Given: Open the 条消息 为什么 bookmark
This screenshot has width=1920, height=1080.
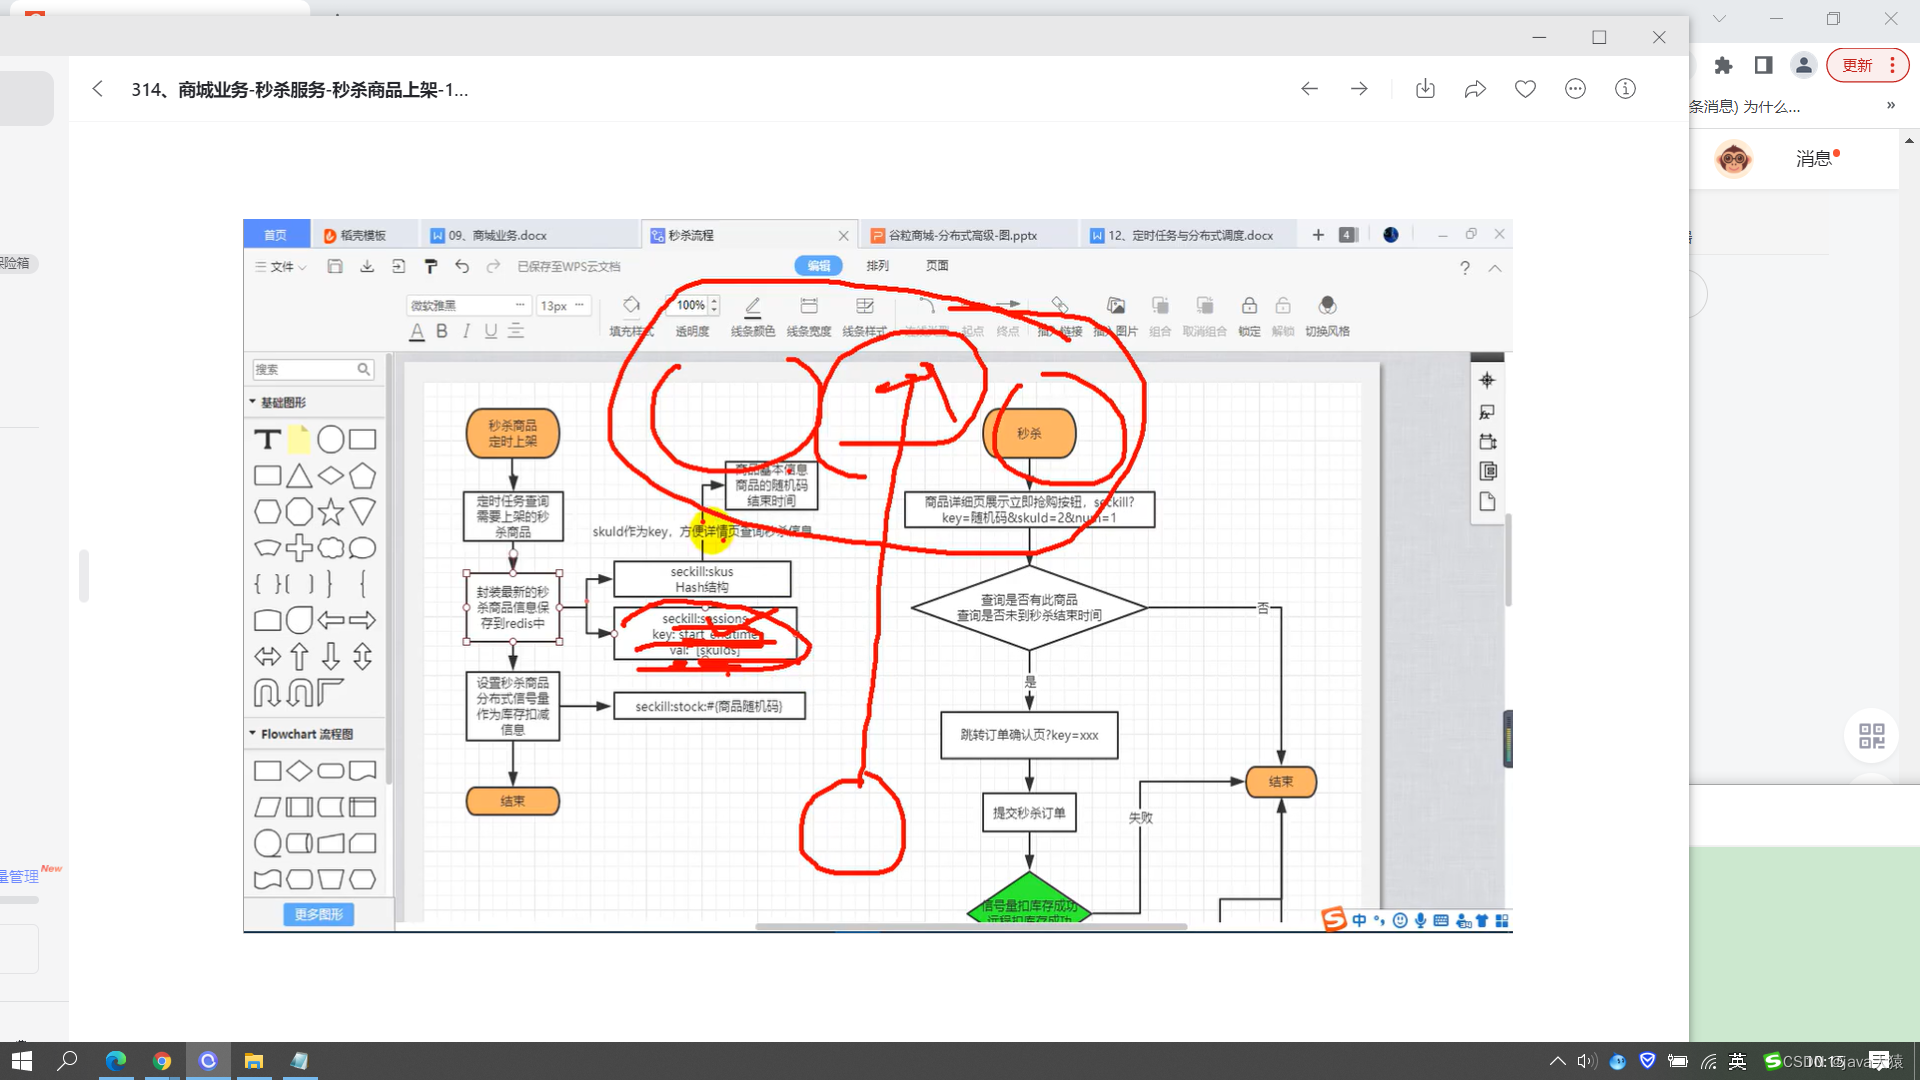Looking at the screenshot, I should pos(1745,106).
